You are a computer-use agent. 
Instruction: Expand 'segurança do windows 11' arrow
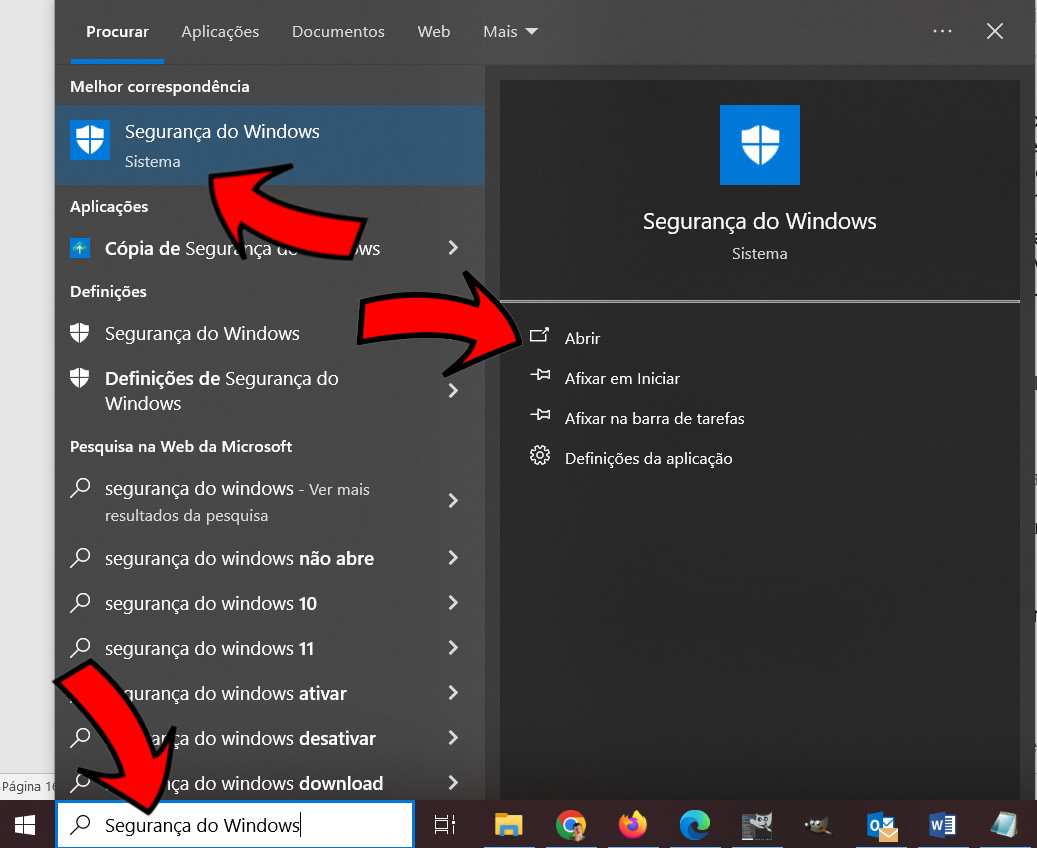[x=453, y=648]
